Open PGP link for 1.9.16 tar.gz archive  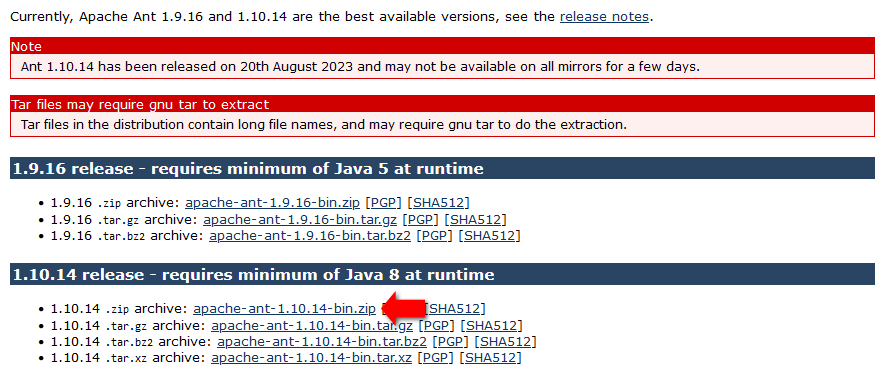pos(421,219)
